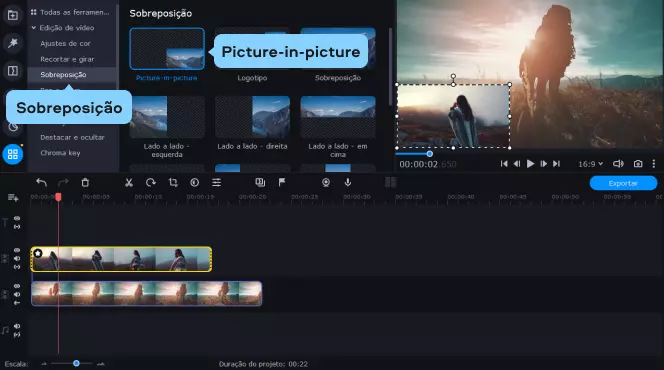Toggle visibility of the title track
This screenshot has width=664, height=370.
[x=17, y=218]
